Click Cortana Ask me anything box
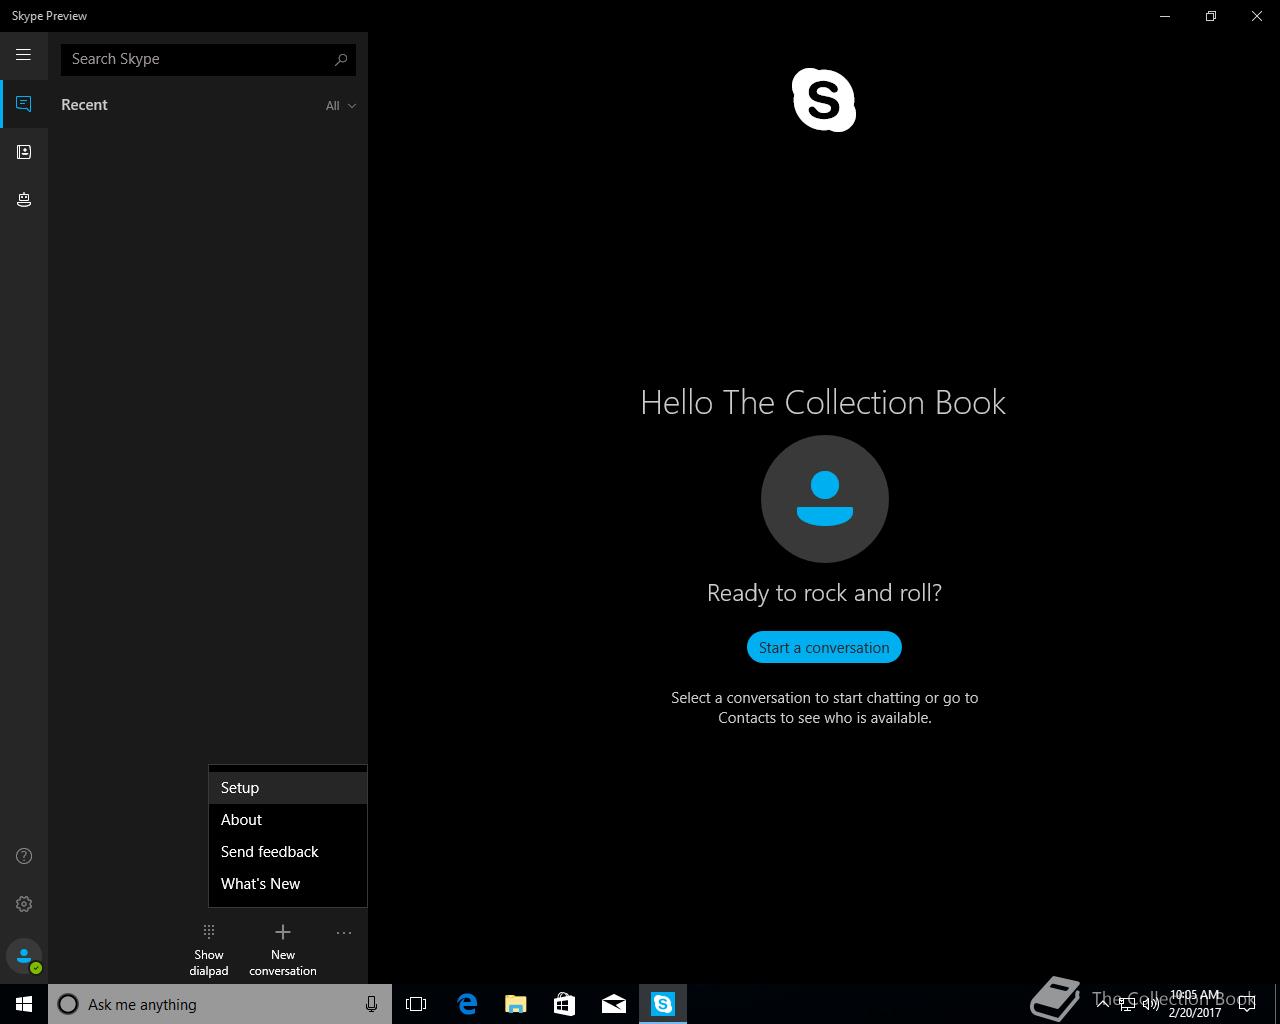The width and height of the screenshot is (1280, 1024). [x=220, y=1004]
